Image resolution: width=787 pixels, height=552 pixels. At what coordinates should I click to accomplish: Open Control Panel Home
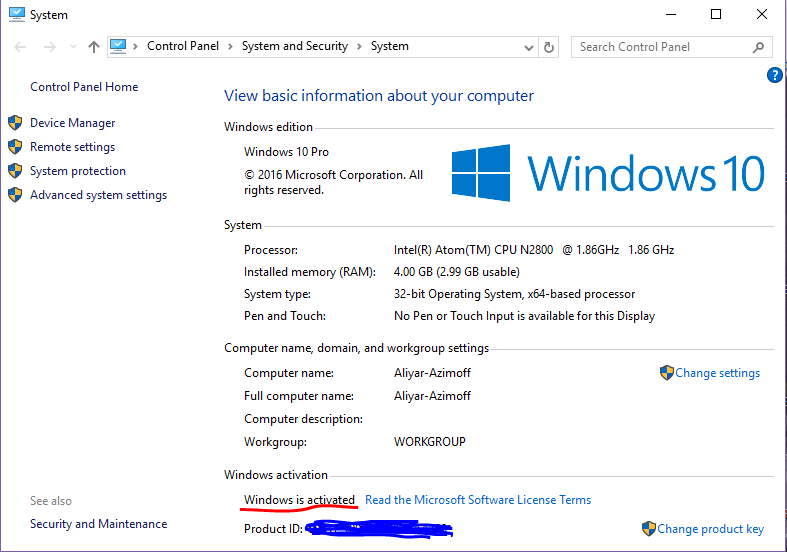(84, 87)
